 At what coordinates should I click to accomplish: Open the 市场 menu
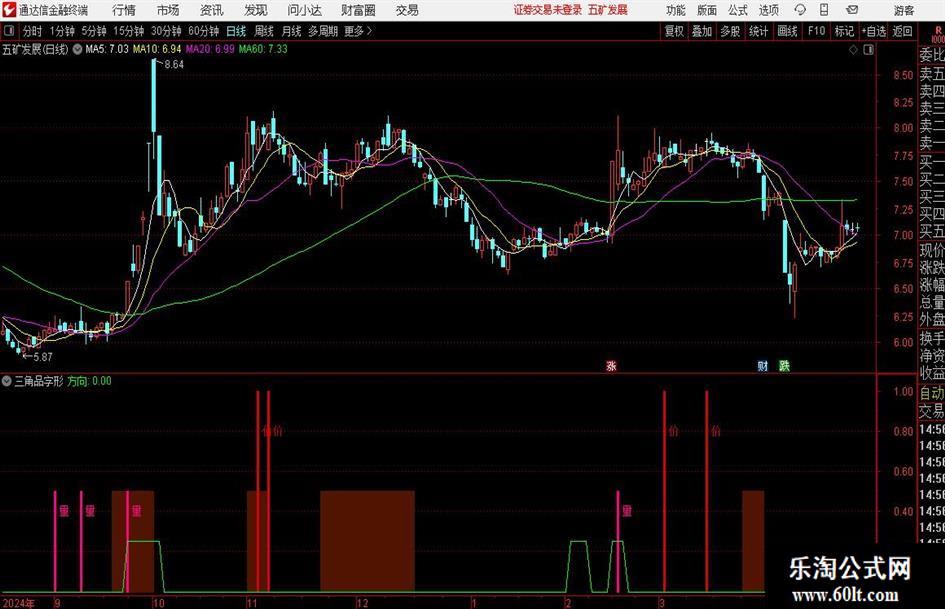click(x=168, y=10)
